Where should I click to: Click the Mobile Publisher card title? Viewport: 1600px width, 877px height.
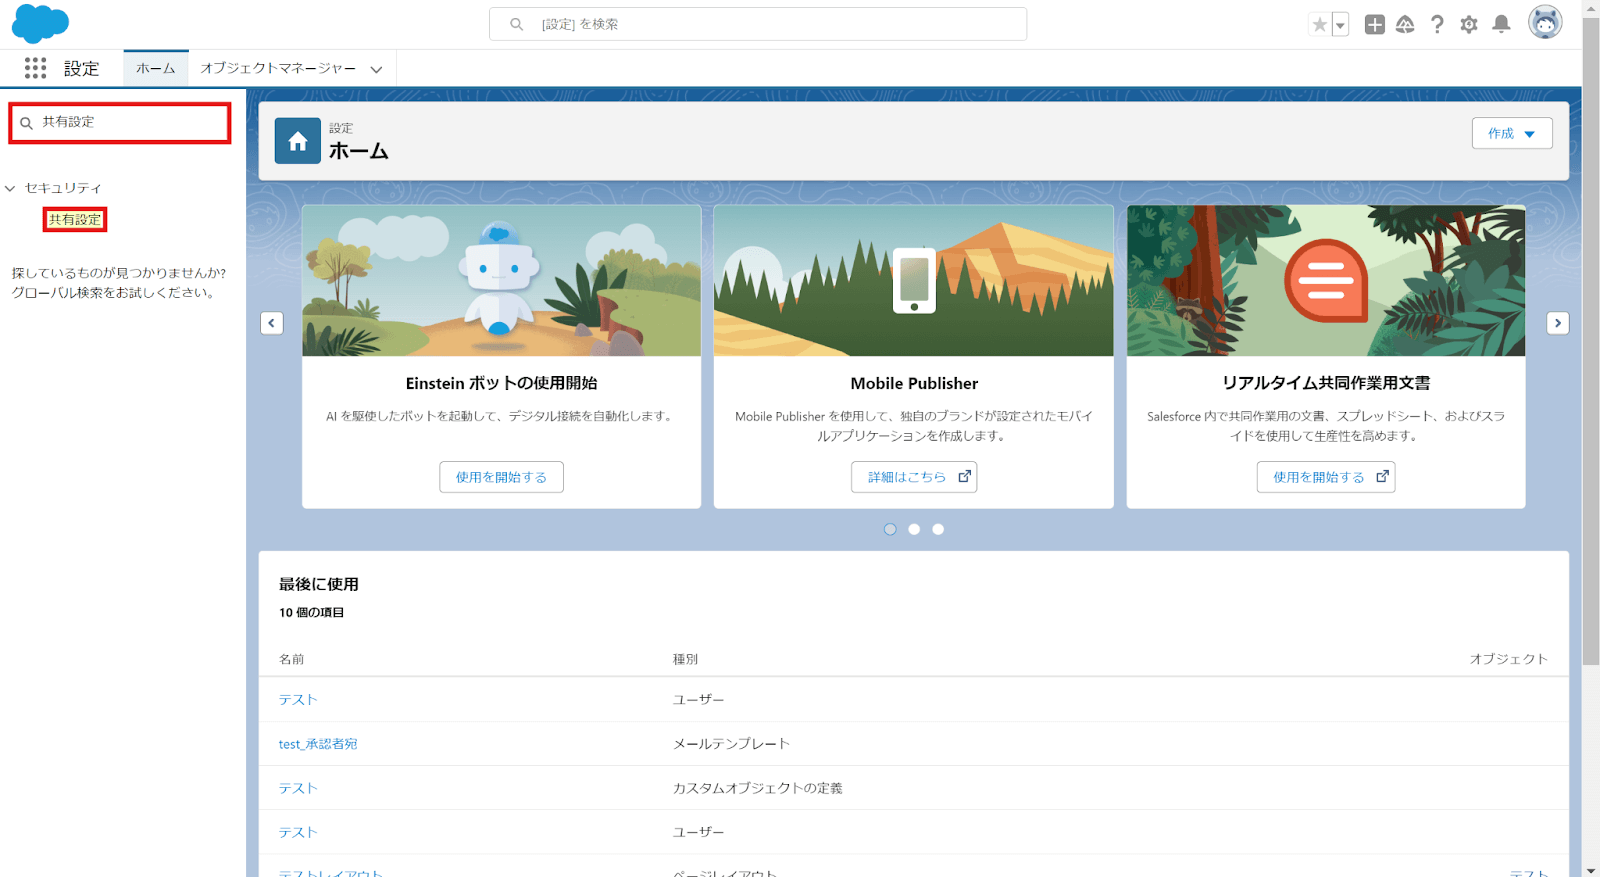(914, 383)
